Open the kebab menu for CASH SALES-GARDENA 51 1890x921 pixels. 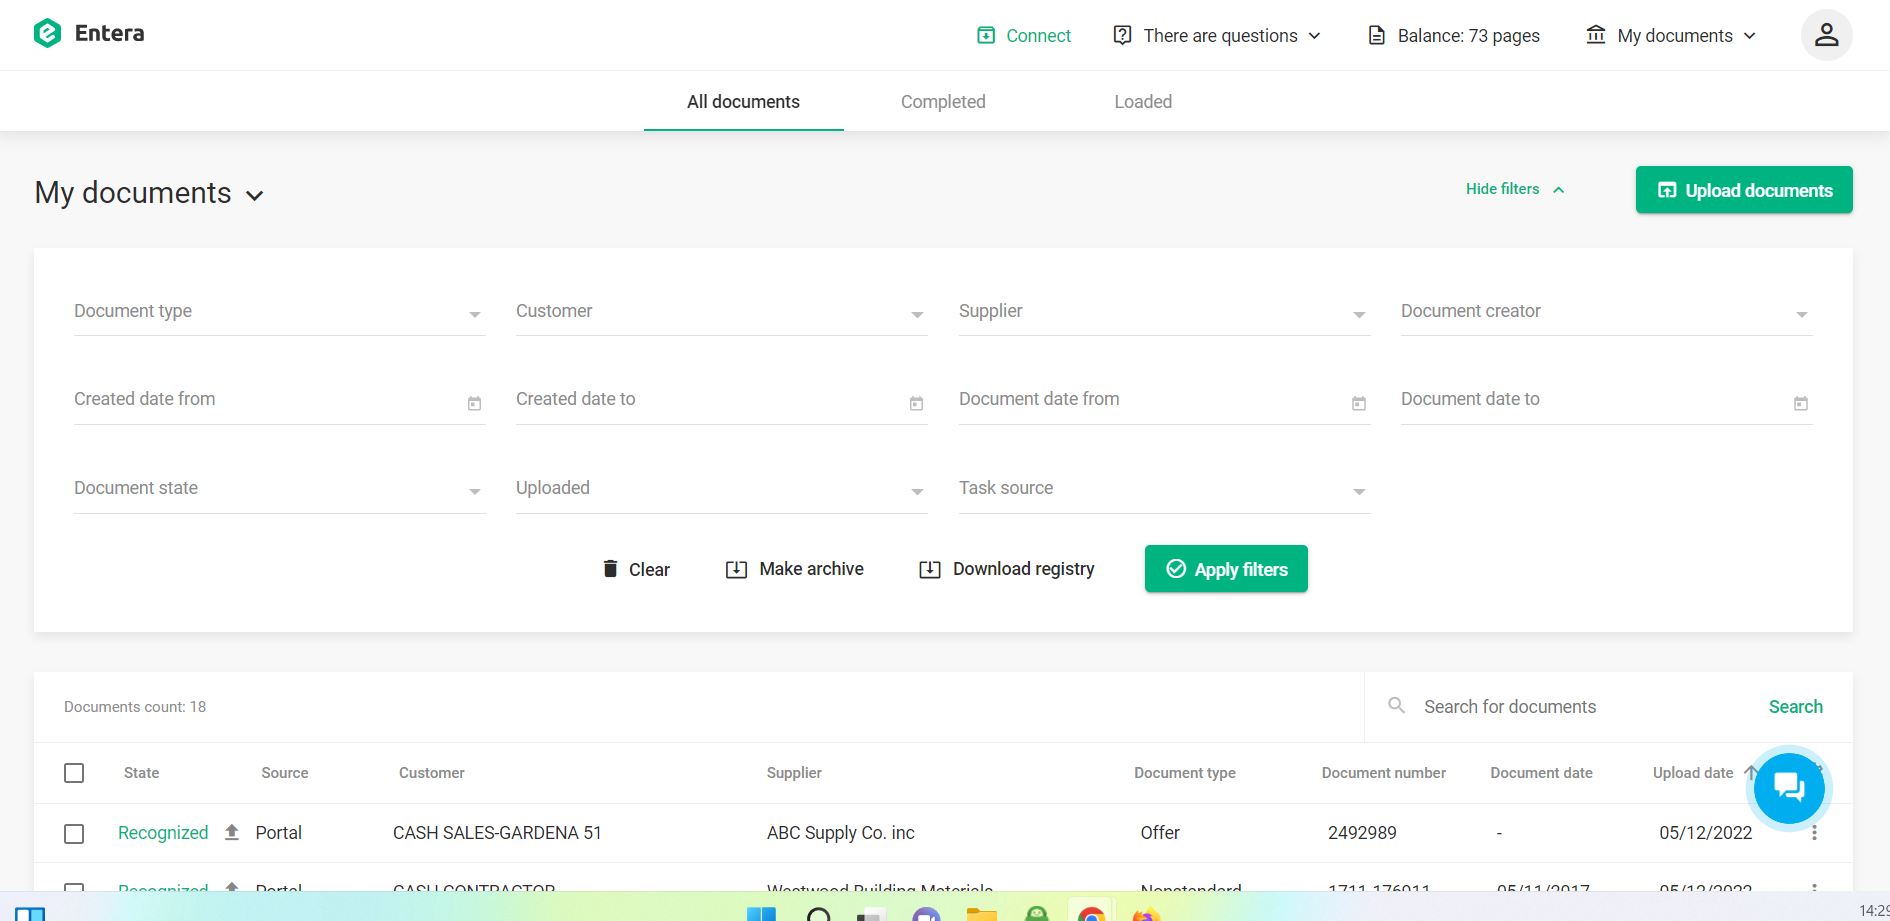(1814, 832)
